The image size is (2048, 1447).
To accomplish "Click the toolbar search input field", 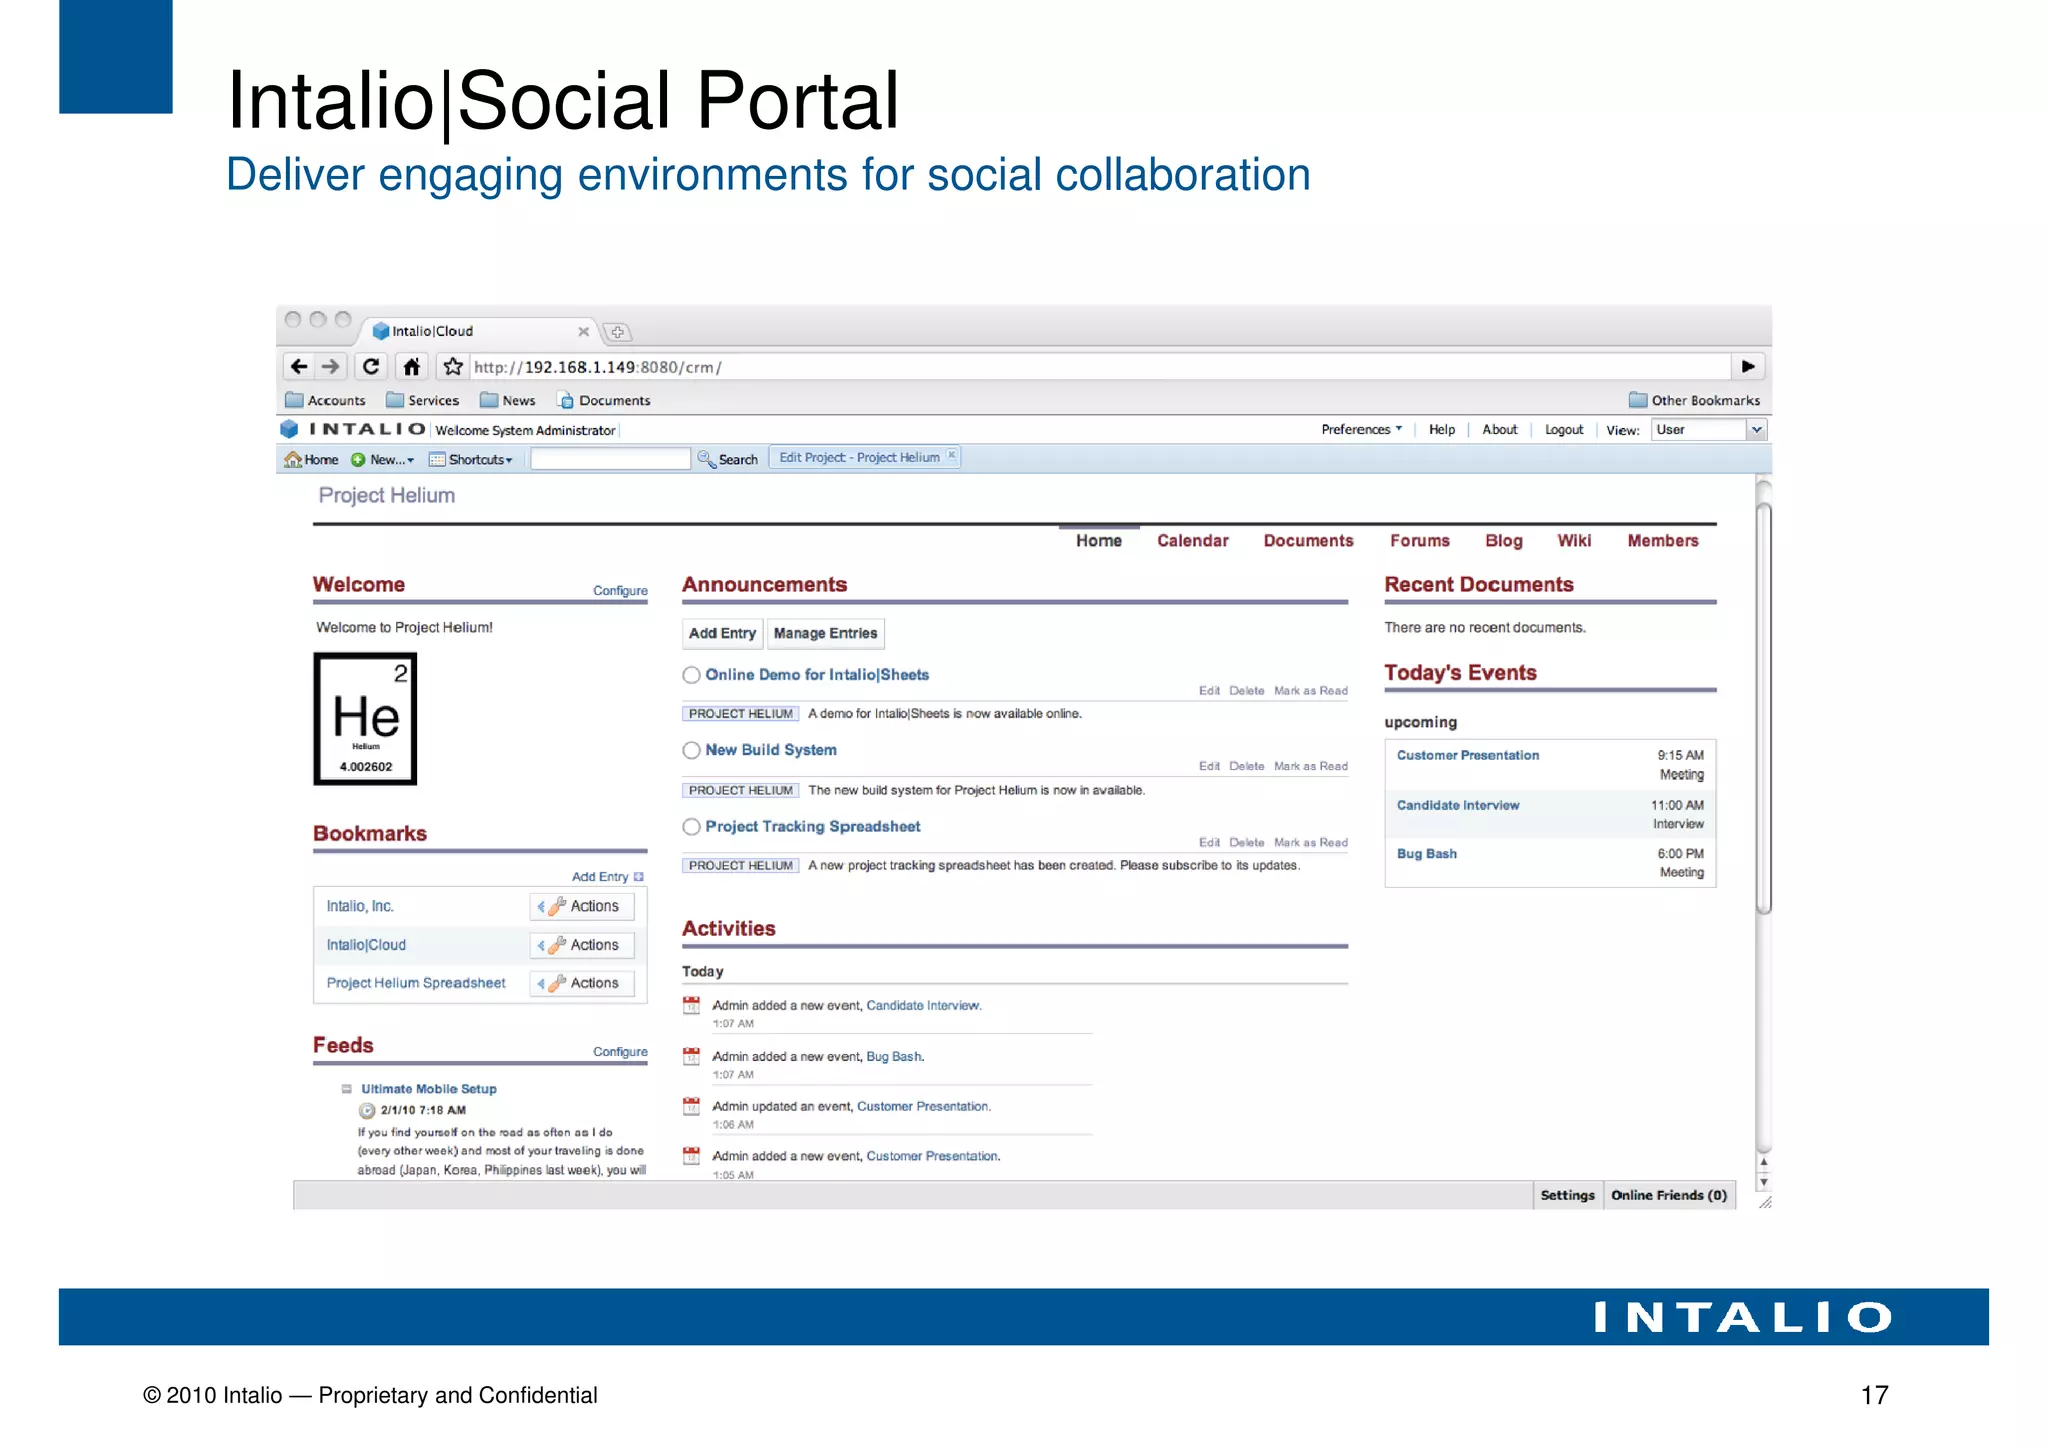I will click(x=610, y=459).
